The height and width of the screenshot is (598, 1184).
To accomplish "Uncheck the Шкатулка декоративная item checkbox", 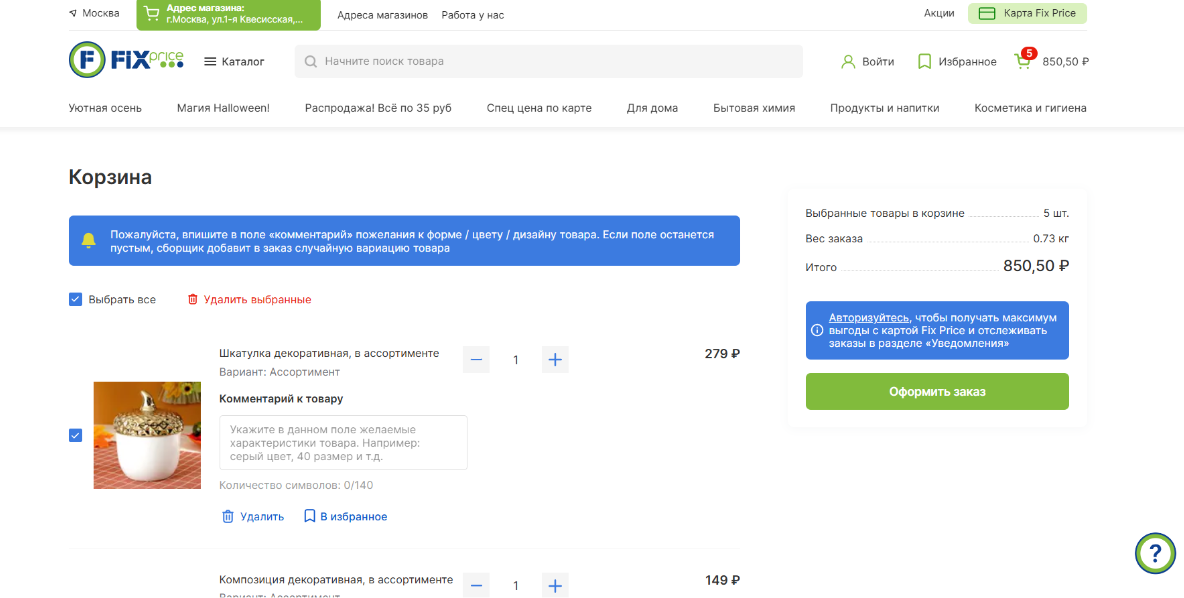I will coord(75,435).
